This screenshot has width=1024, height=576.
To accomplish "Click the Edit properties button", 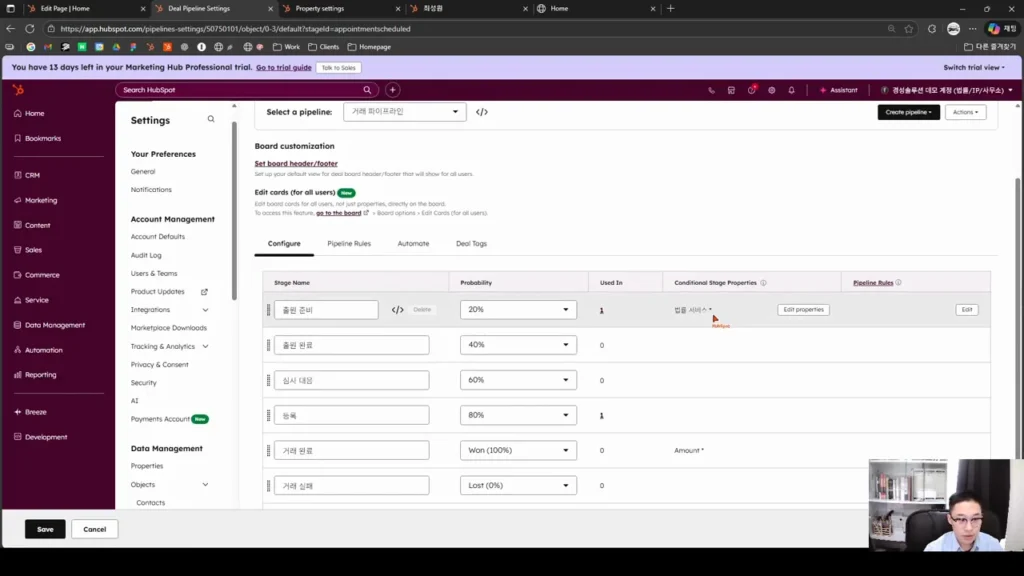I will click(803, 310).
